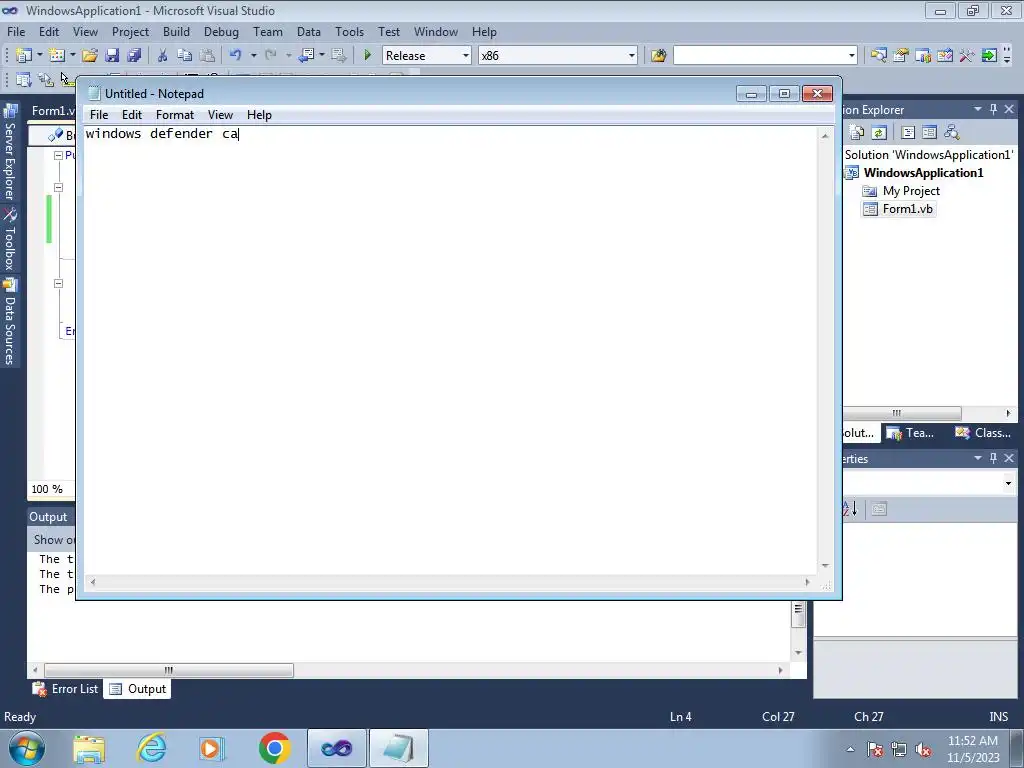Image resolution: width=1024 pixels, height=768 pixels.
Task: Open Visual Studio's Tools menu
Action: [349, 31]
